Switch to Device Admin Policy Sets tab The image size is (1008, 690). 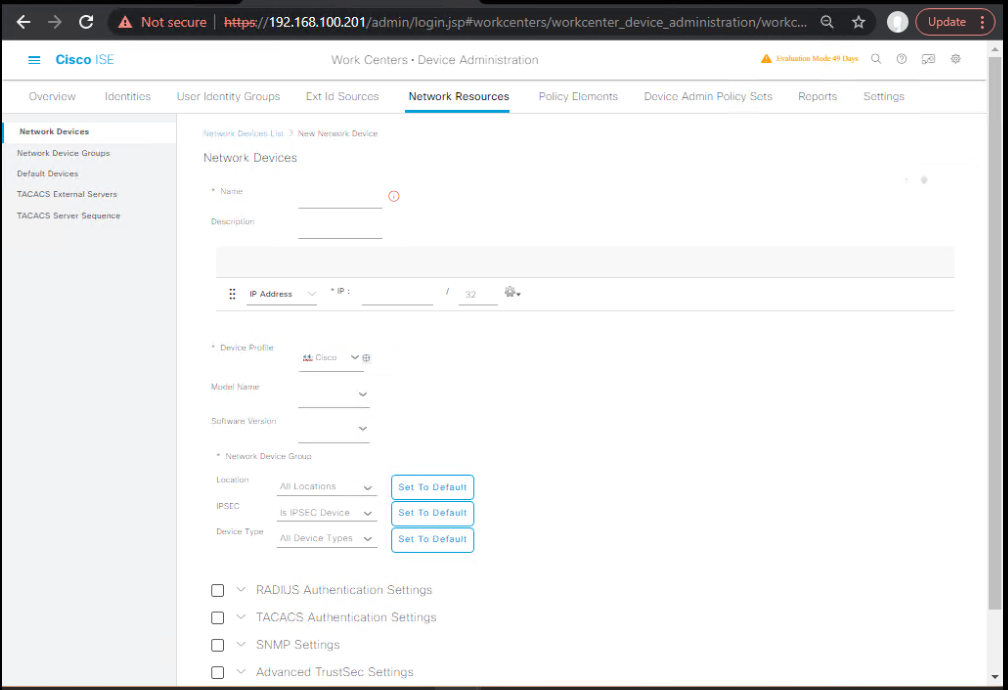708,96
